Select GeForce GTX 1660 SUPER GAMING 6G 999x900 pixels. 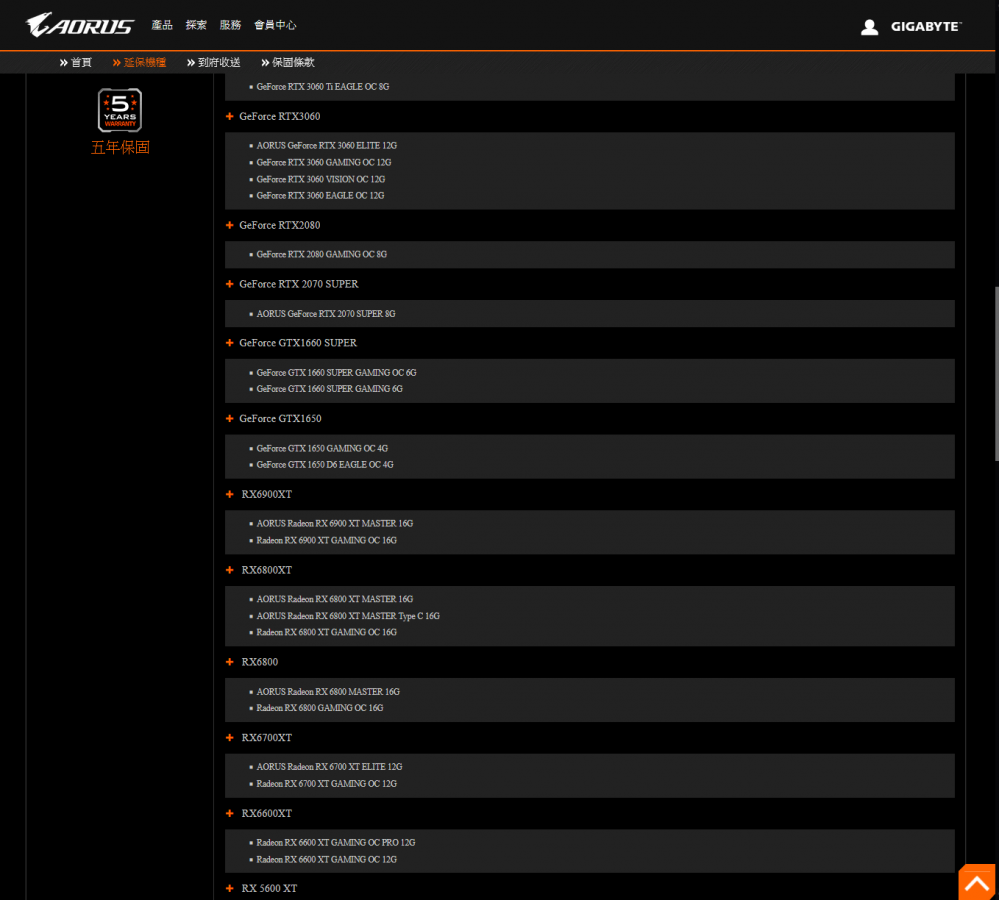[329, 389]
